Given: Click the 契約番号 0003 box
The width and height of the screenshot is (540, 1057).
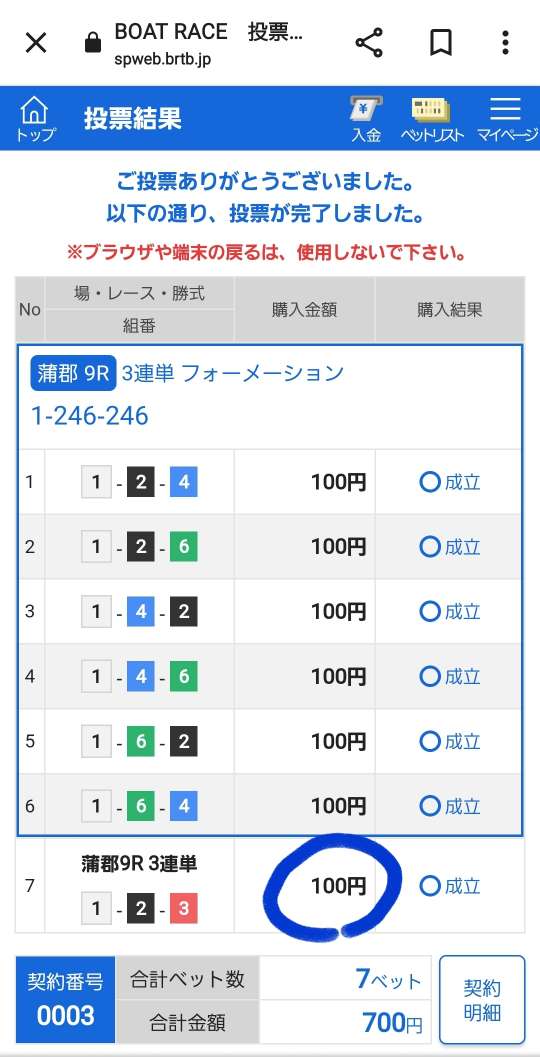Looking at the screenshot, I should (65, 1000).
